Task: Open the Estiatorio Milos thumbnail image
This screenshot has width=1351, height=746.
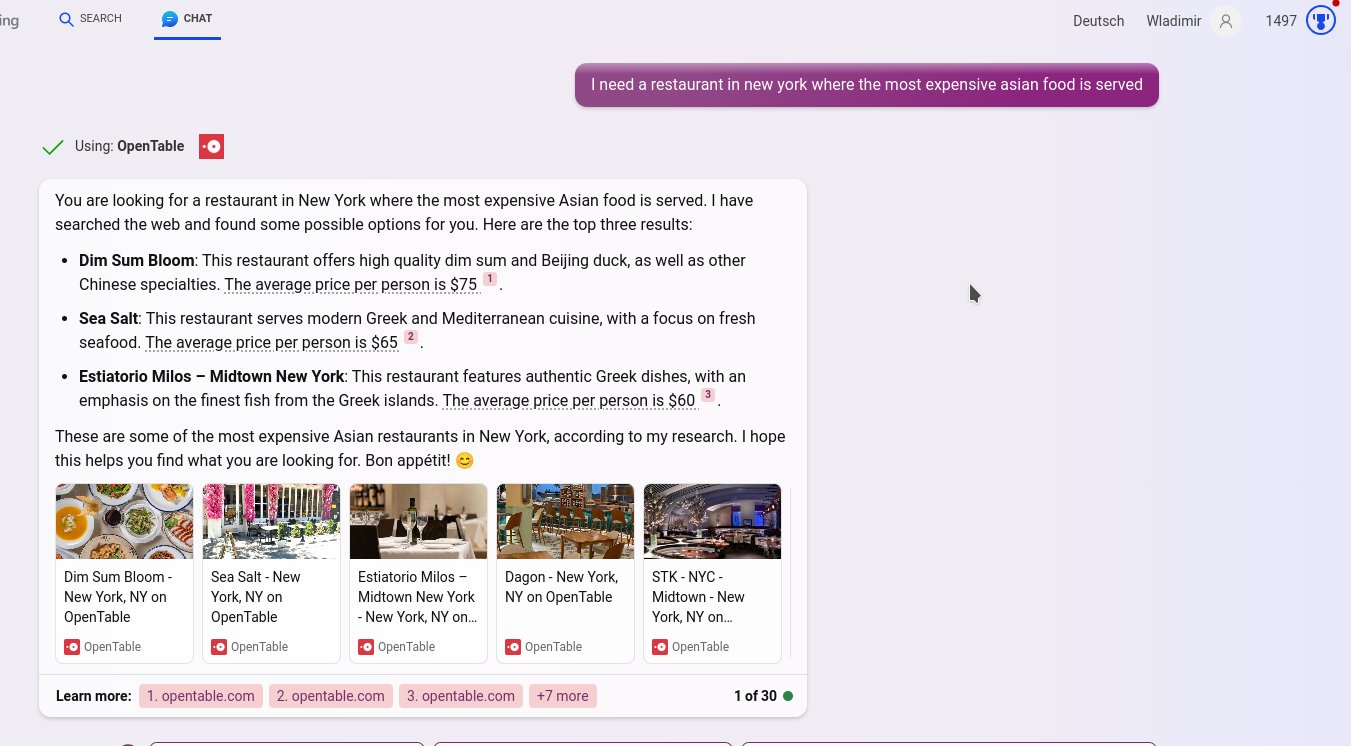Action: pos(418,521)
